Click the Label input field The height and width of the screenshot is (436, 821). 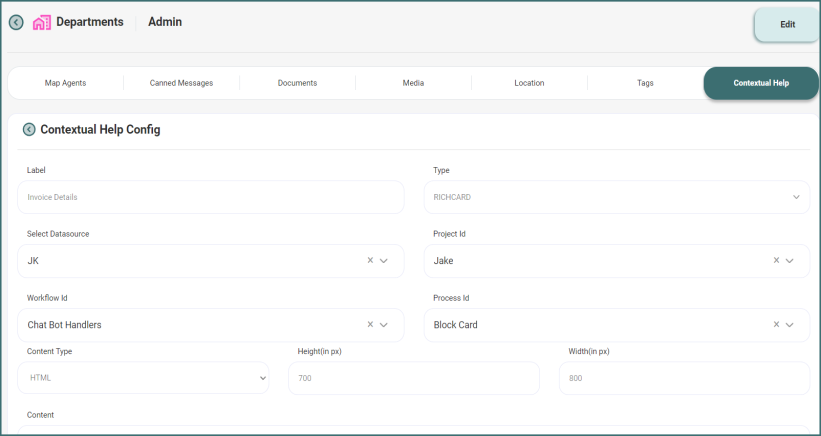pyautogui.click(x=210, y=197)
